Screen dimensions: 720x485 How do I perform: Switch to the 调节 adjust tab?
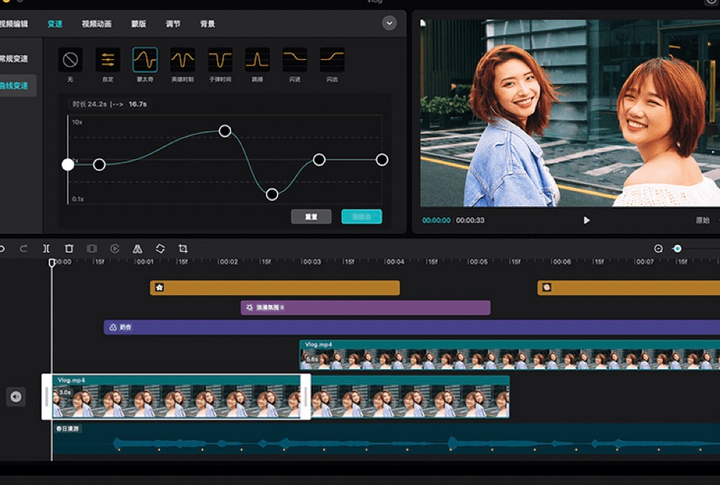pos(173,24)
